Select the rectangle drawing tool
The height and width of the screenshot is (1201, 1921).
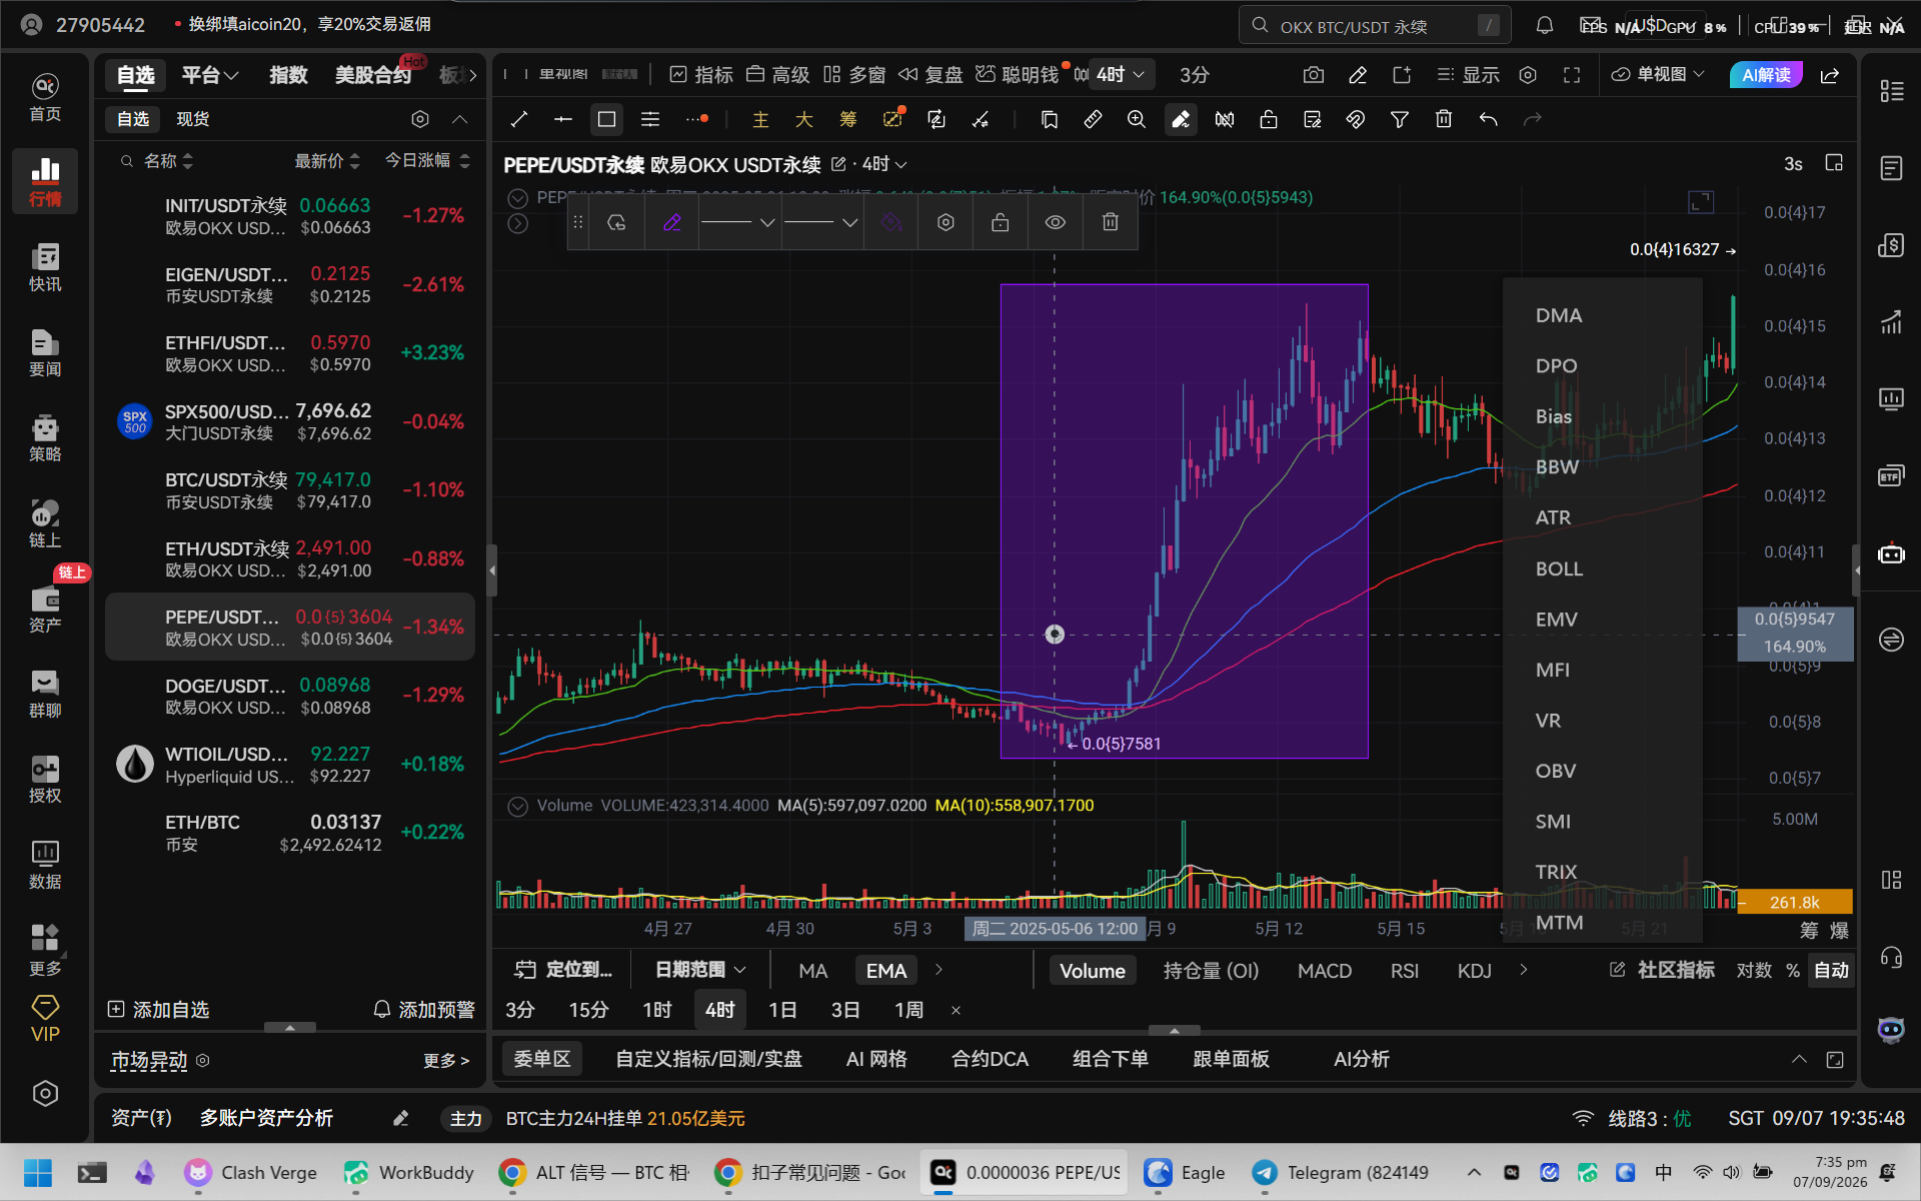tap(606, 120)
